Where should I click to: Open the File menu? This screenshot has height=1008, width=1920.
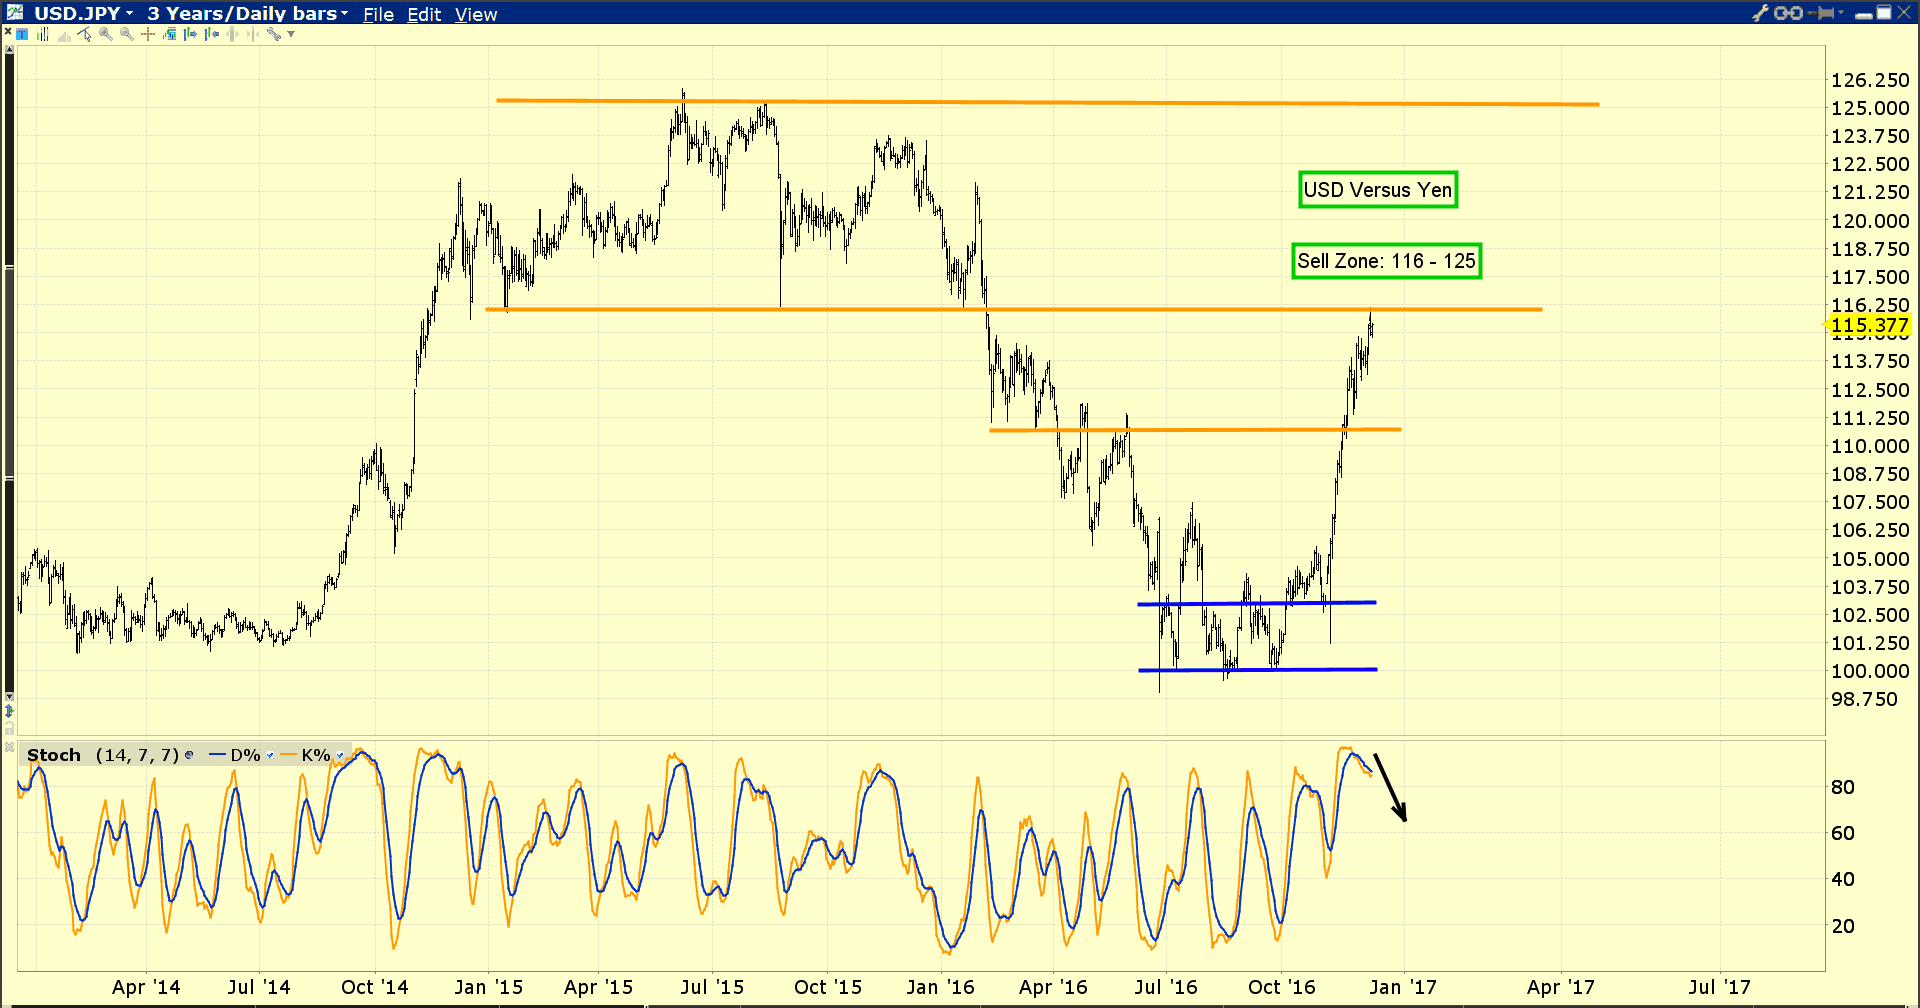click(x=377, y=14)
